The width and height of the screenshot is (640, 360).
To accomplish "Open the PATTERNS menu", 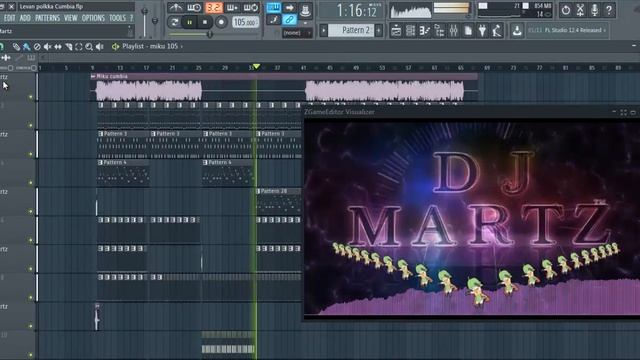I will click(47, 18).
